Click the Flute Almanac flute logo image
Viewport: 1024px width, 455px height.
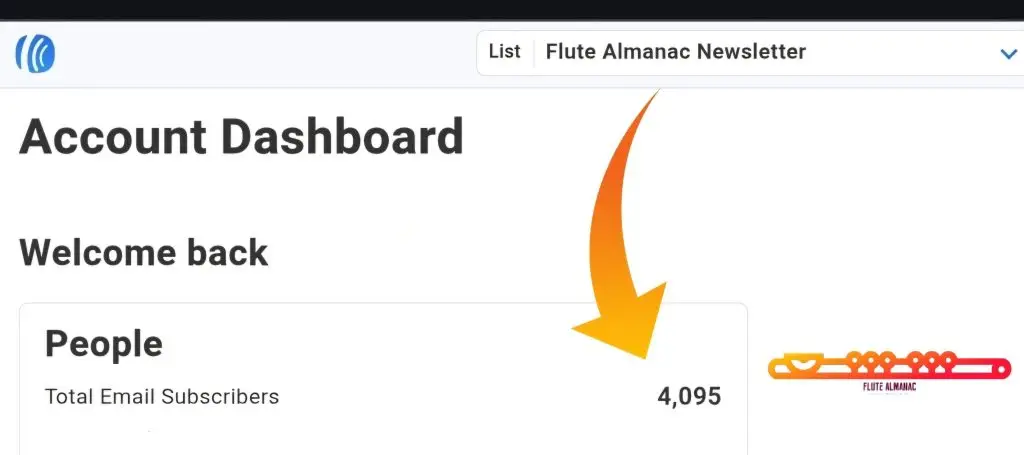point(888,366)
